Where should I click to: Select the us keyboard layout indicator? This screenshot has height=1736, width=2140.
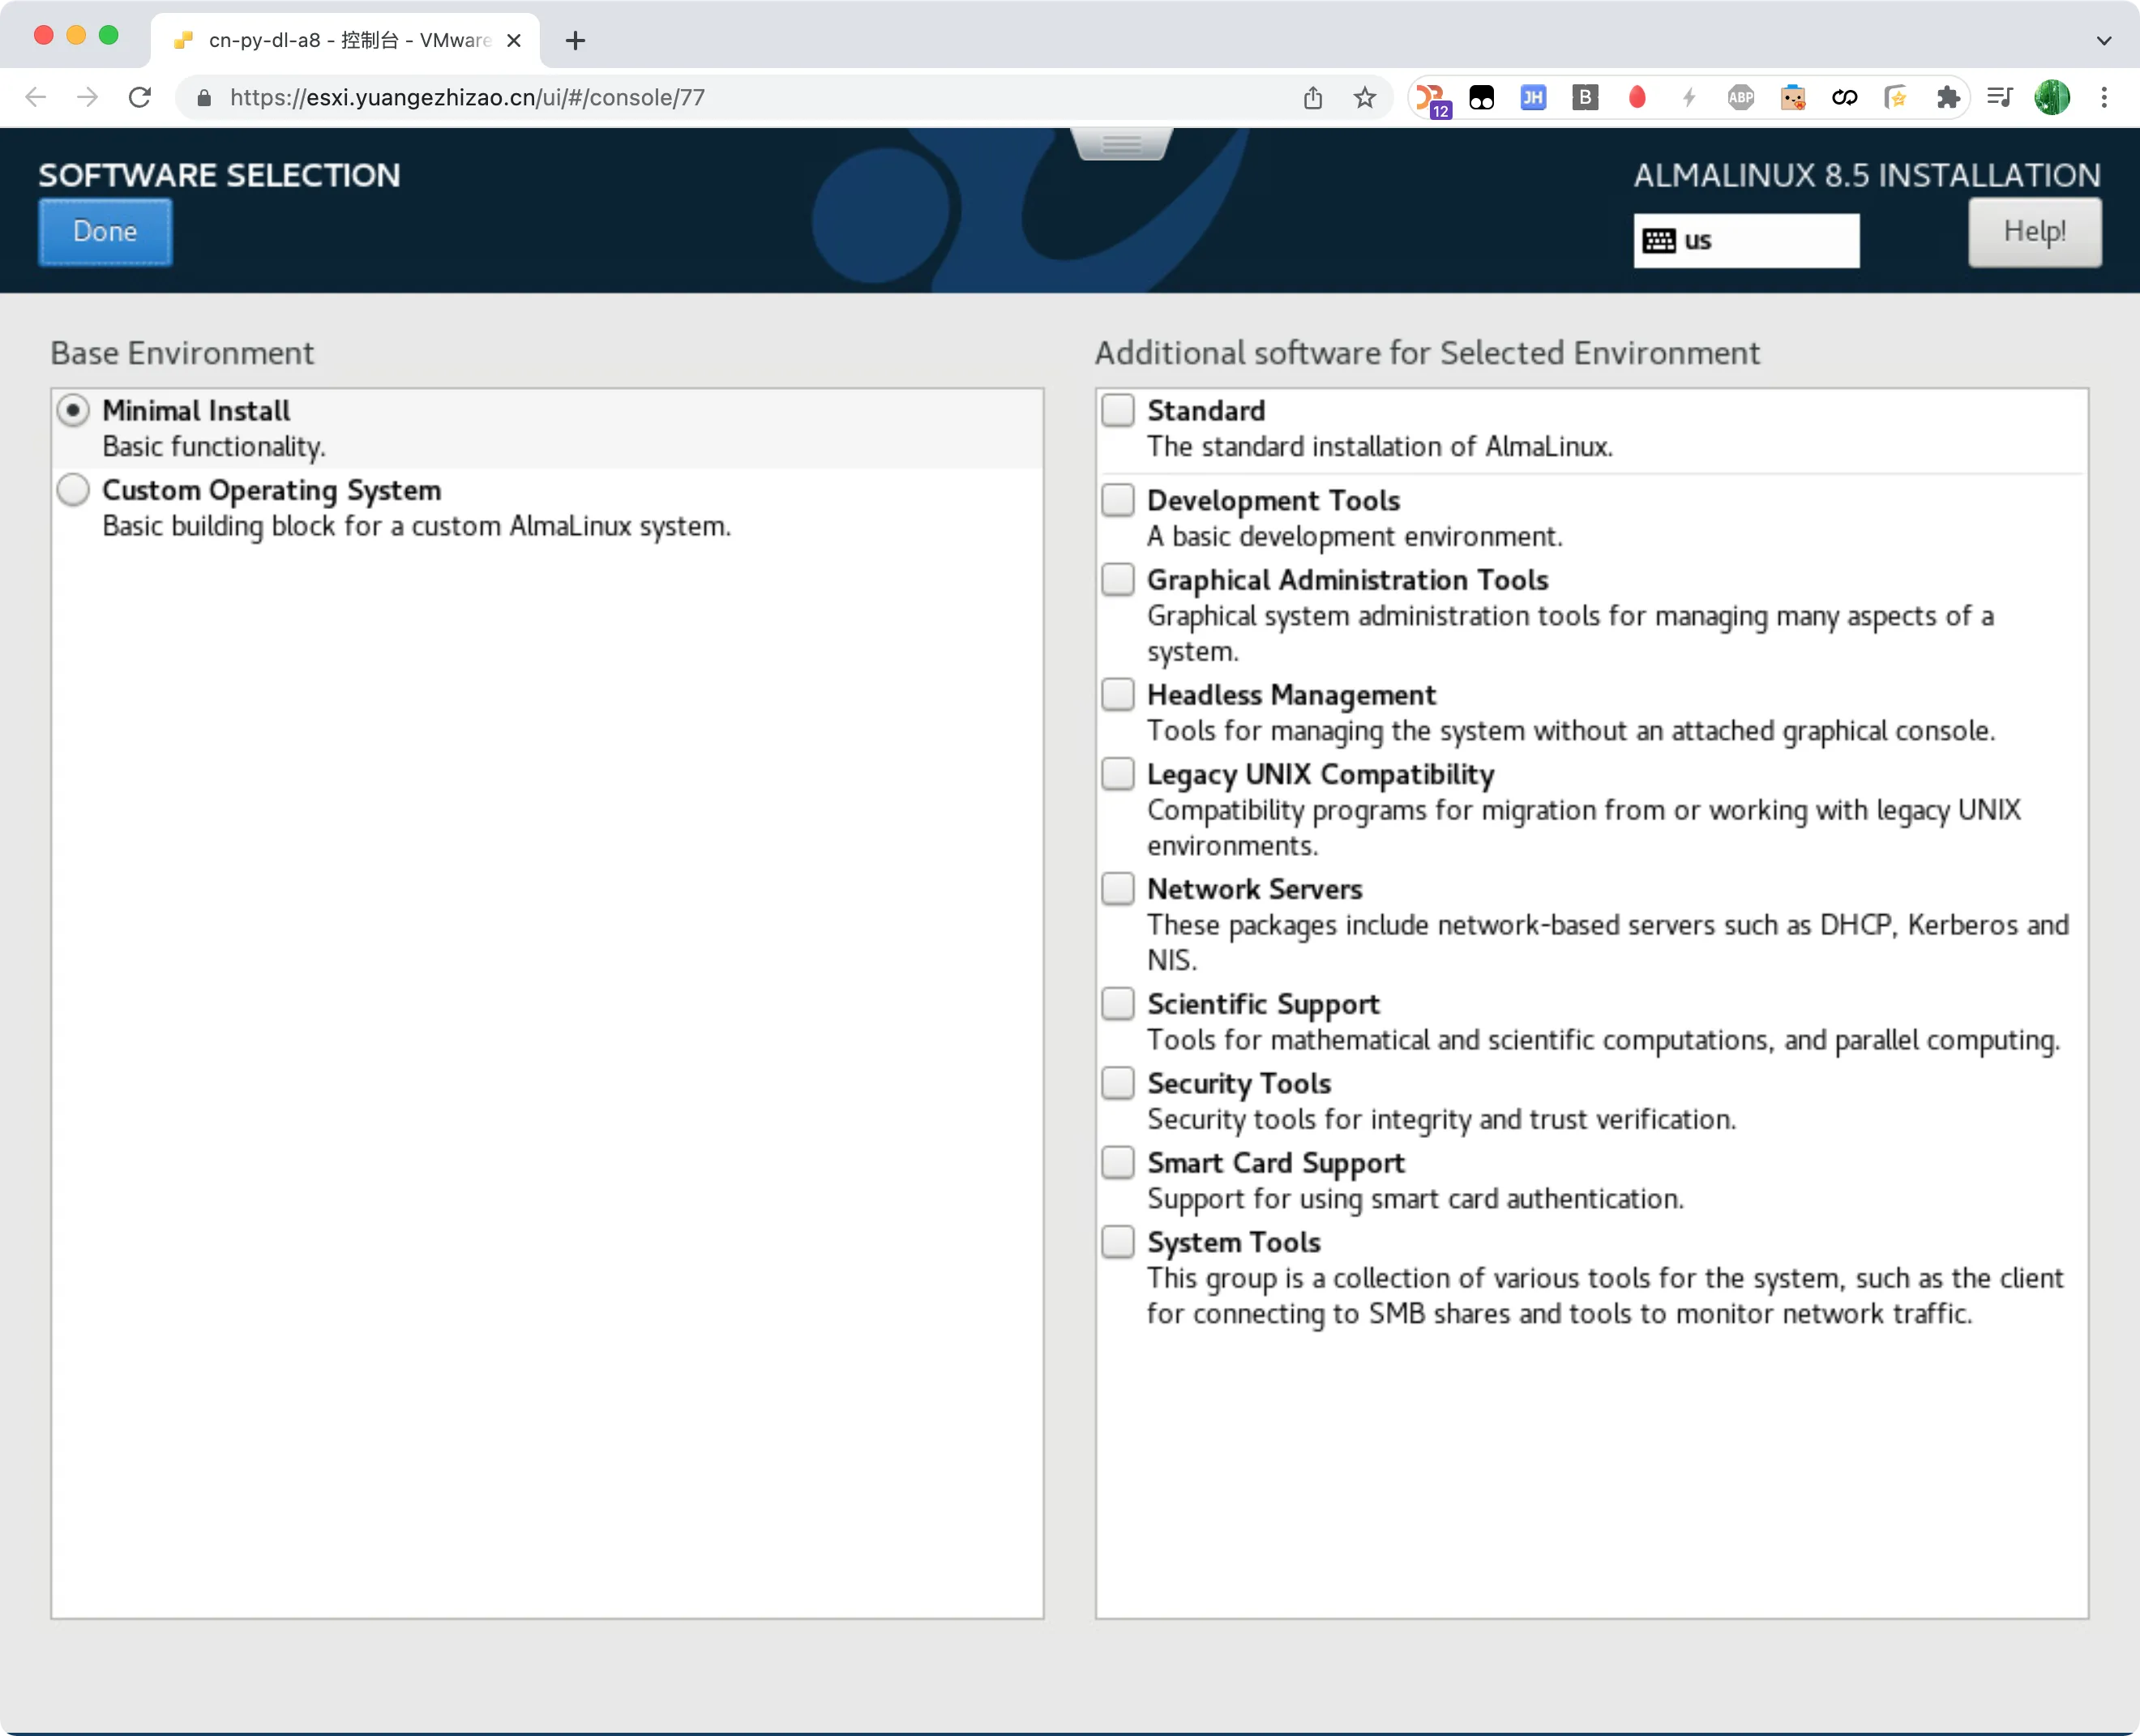click(1746, 241)
